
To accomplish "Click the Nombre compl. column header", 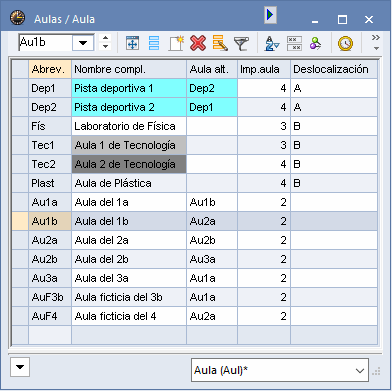I will [129, 69].
